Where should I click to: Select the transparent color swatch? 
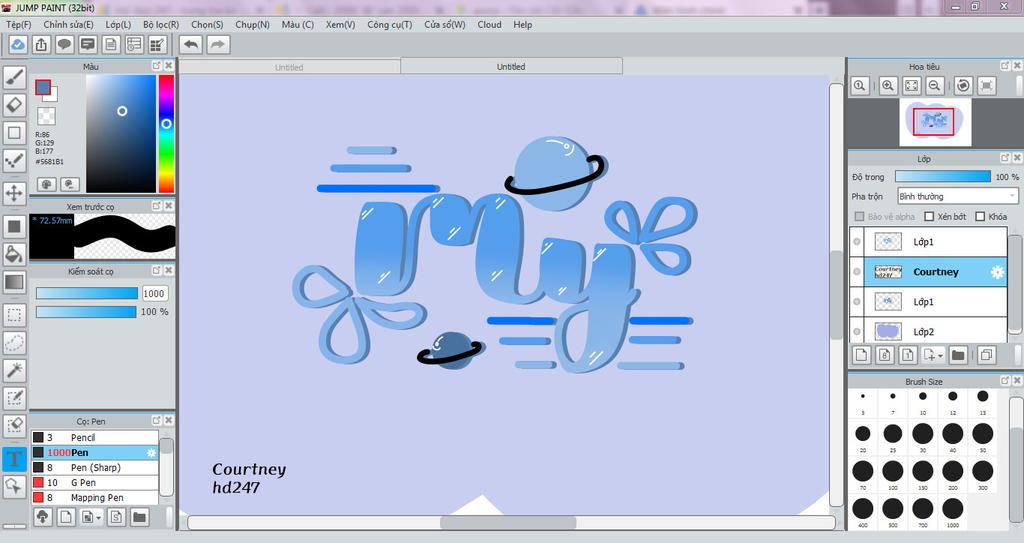pos(46,116)
